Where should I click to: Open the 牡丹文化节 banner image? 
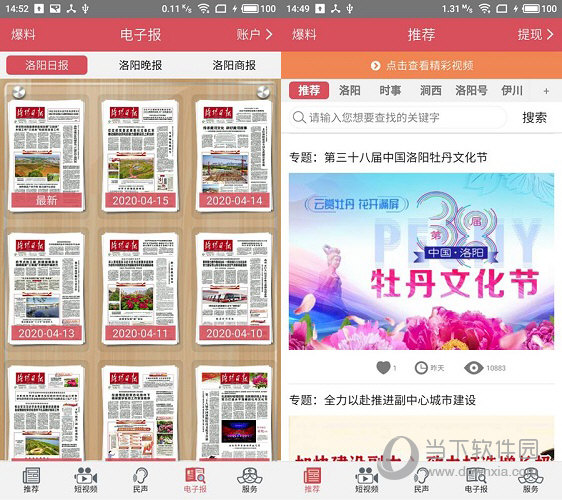pyautogui.click(x=422, y=261)
